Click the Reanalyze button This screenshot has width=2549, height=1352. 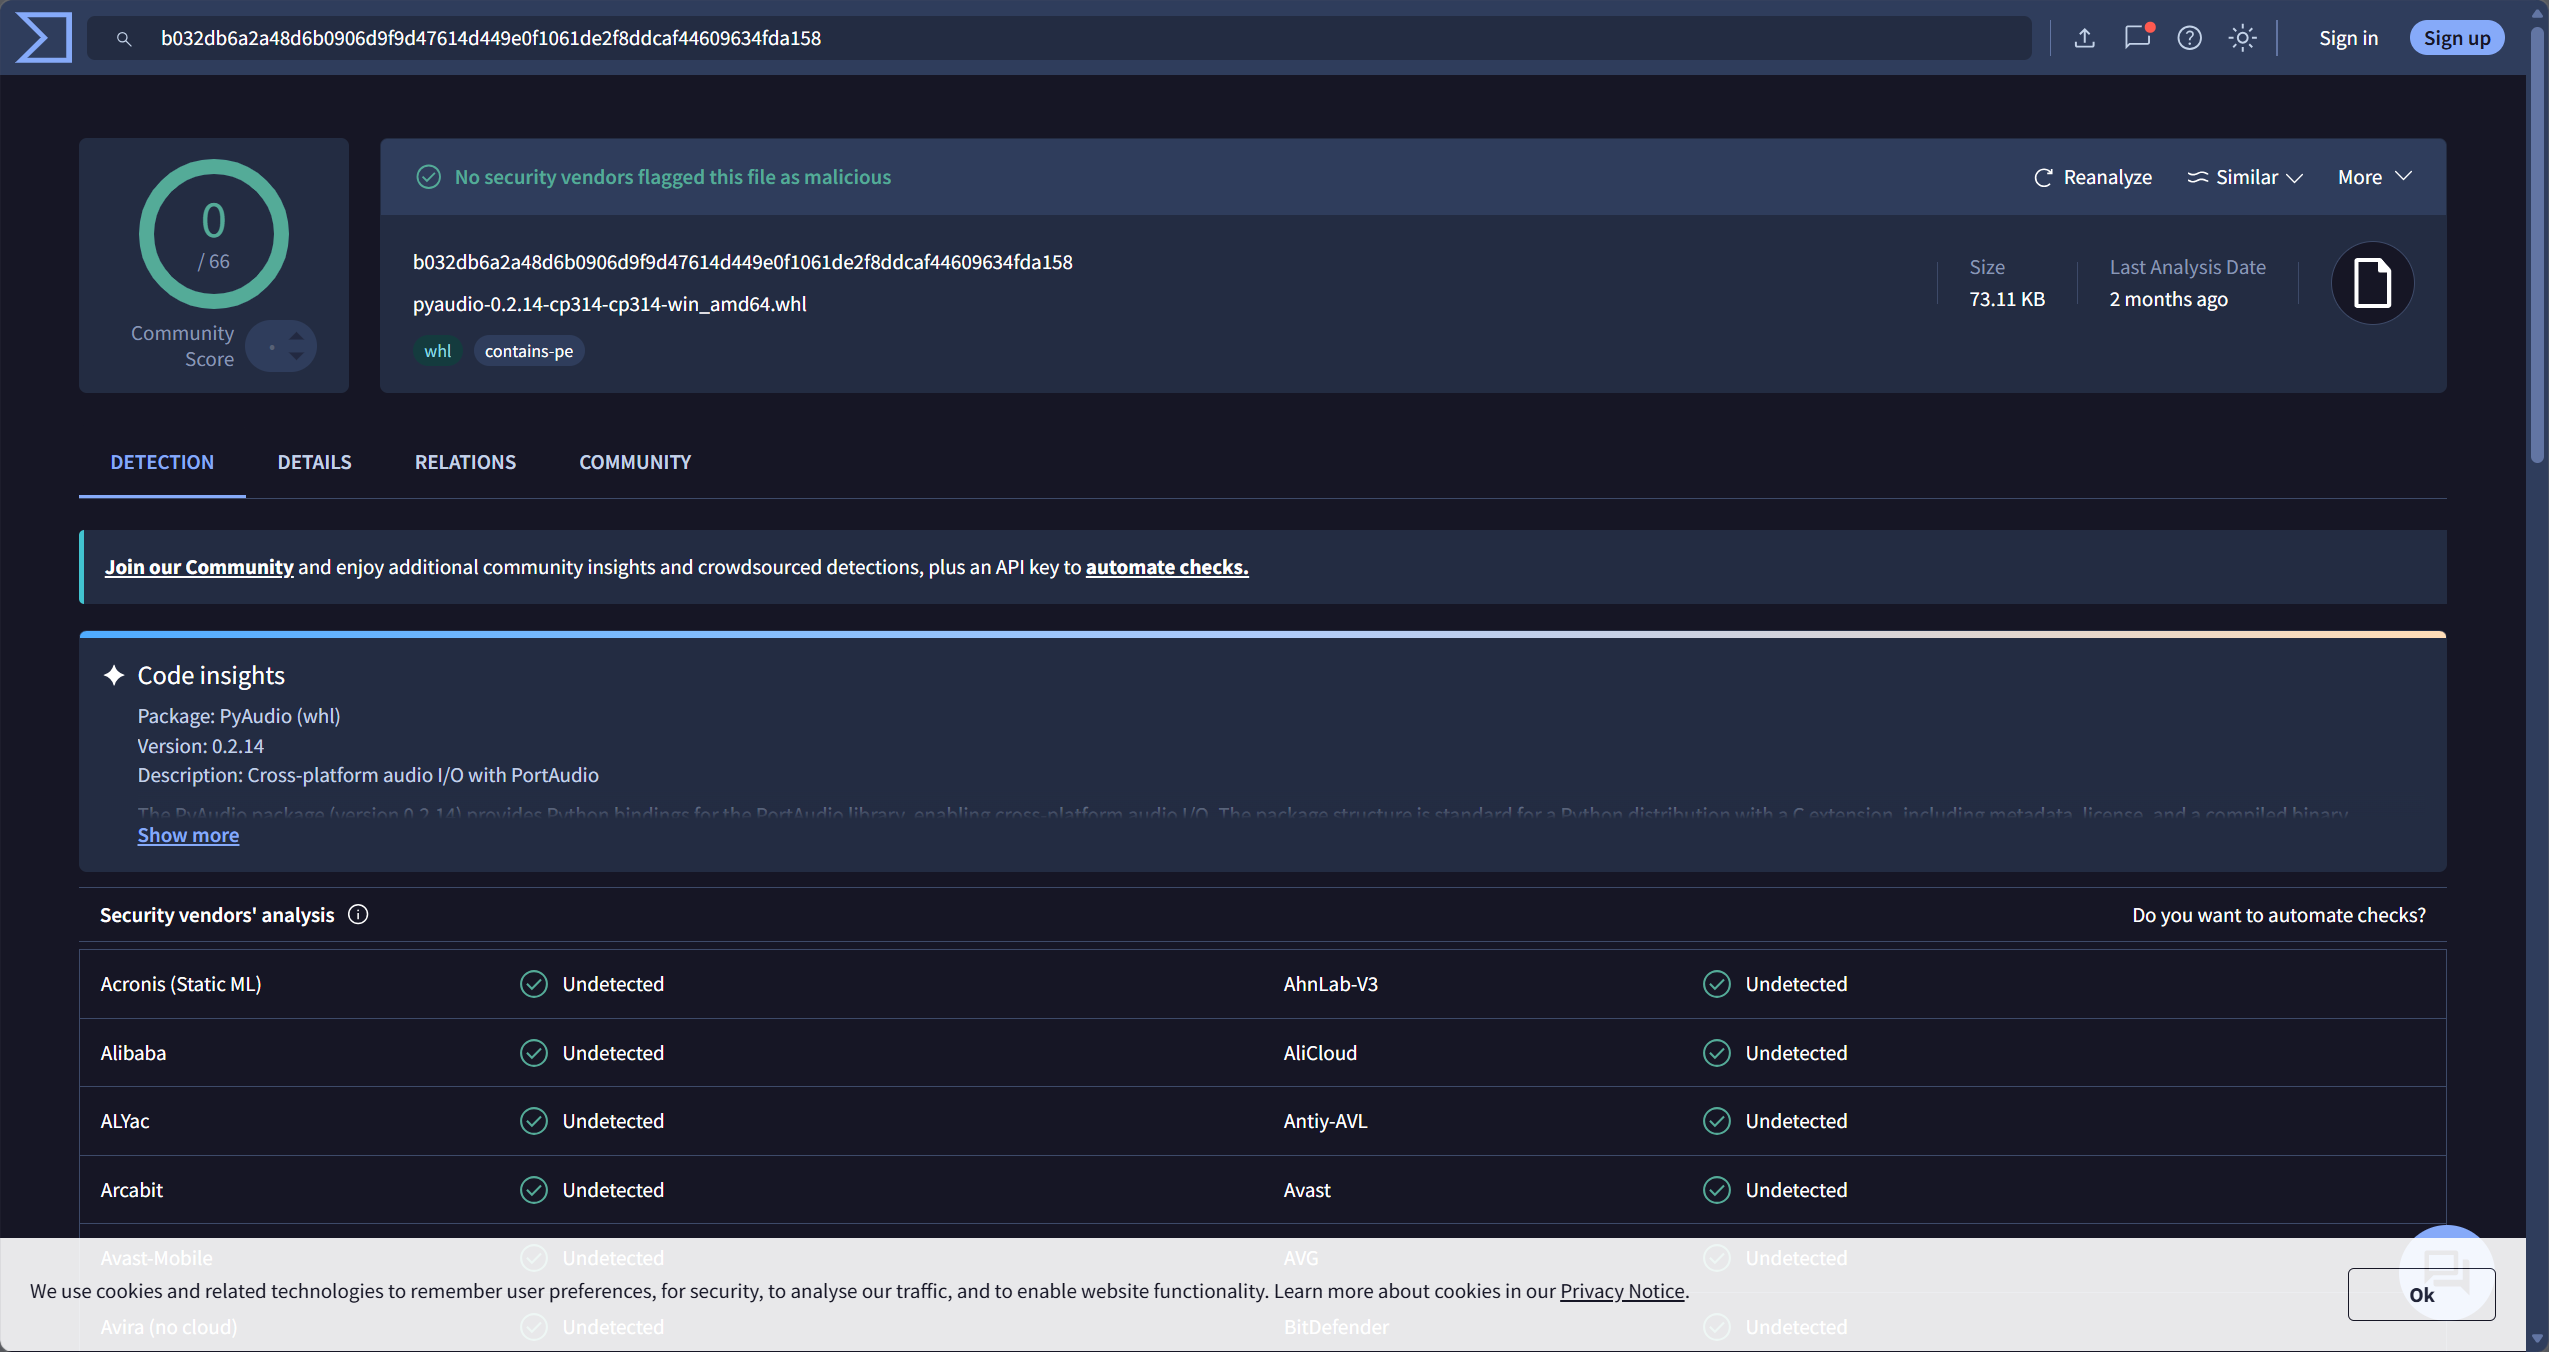2093,177
